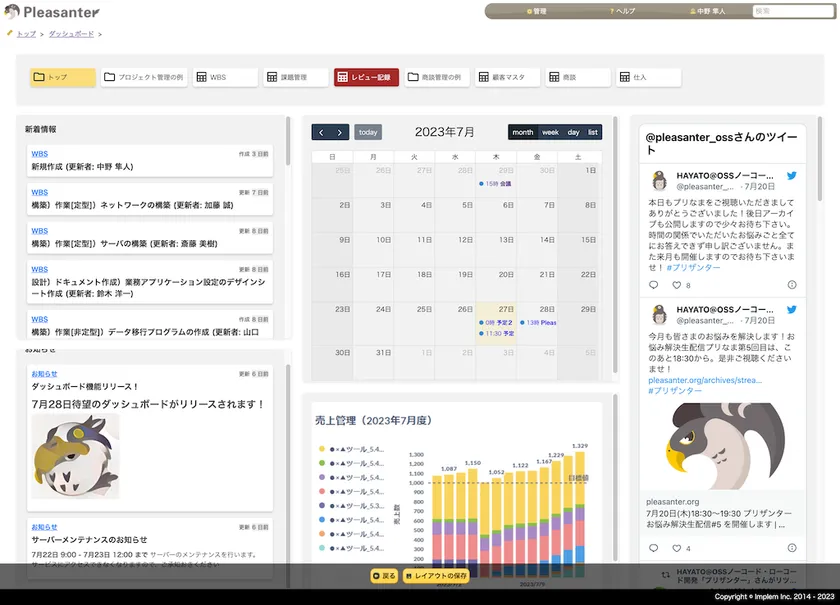Viewport: 840px width, 605px height.
Task: Click the Twitter bird icon on first tweet
Action: 792,176
